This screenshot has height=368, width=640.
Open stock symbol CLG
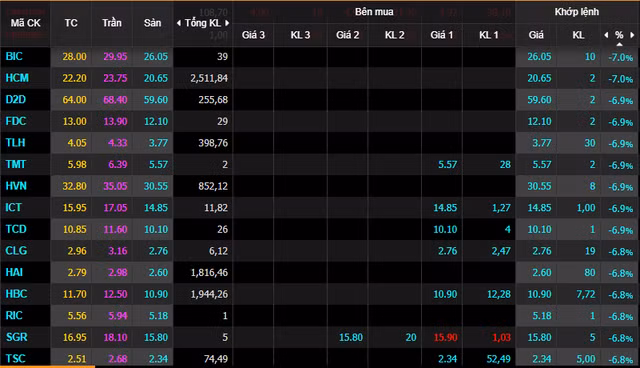(16, 251)
